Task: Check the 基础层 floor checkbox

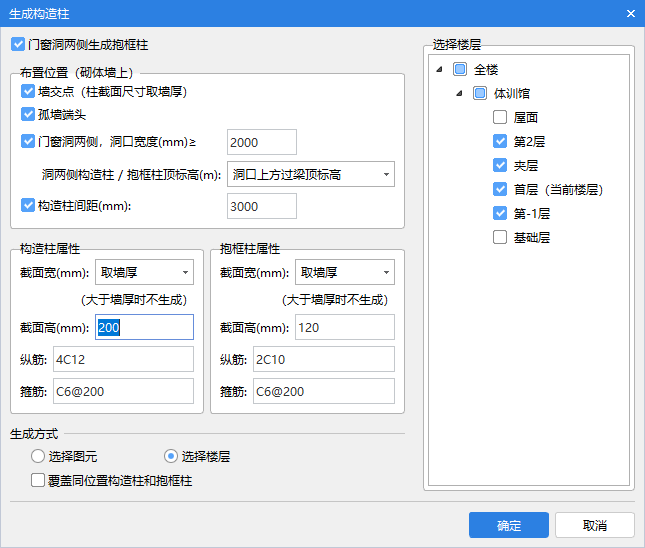Action: 500,237
